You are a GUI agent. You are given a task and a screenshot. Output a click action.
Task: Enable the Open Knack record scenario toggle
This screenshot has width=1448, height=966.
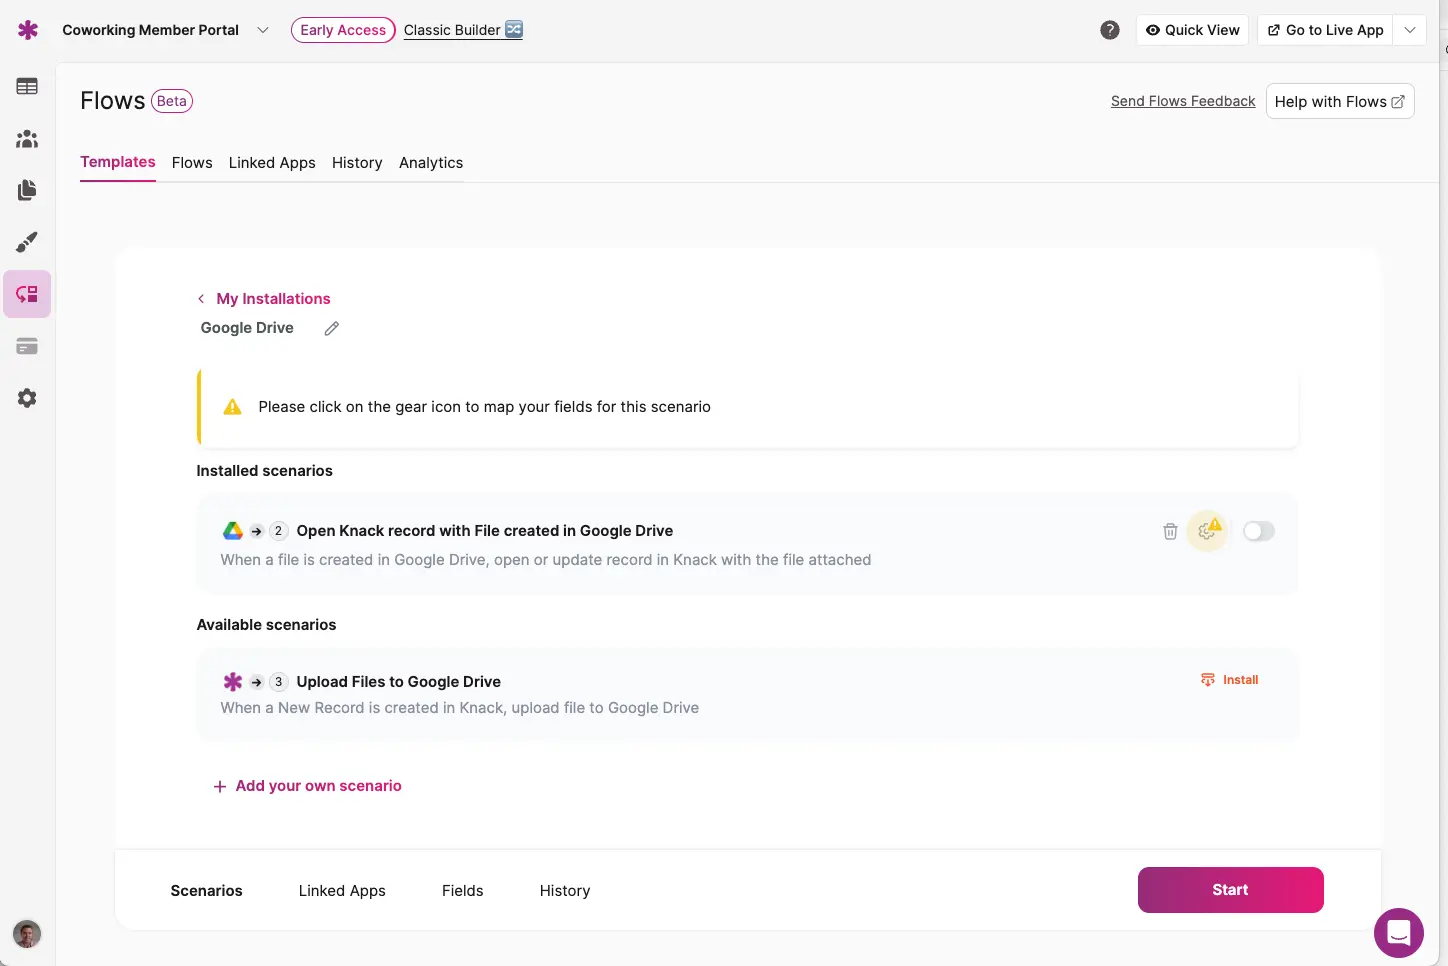[1258, 532]
